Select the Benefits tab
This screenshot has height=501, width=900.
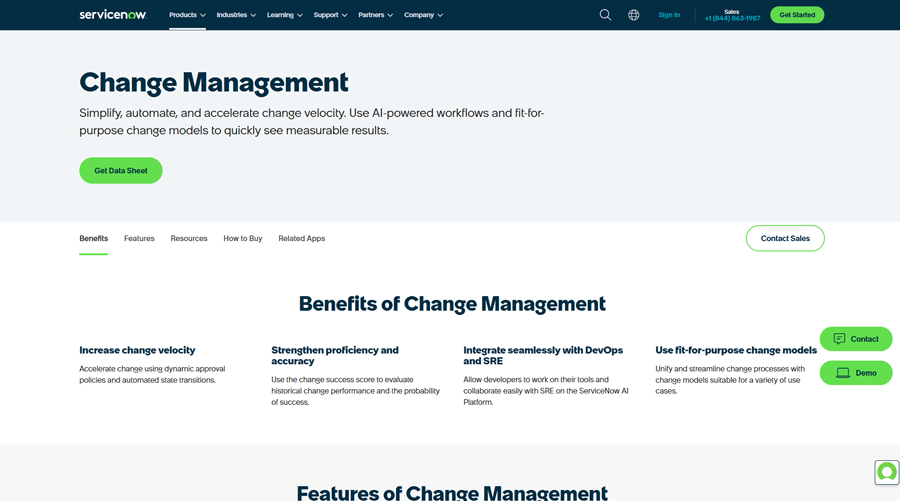pos(94,238)
